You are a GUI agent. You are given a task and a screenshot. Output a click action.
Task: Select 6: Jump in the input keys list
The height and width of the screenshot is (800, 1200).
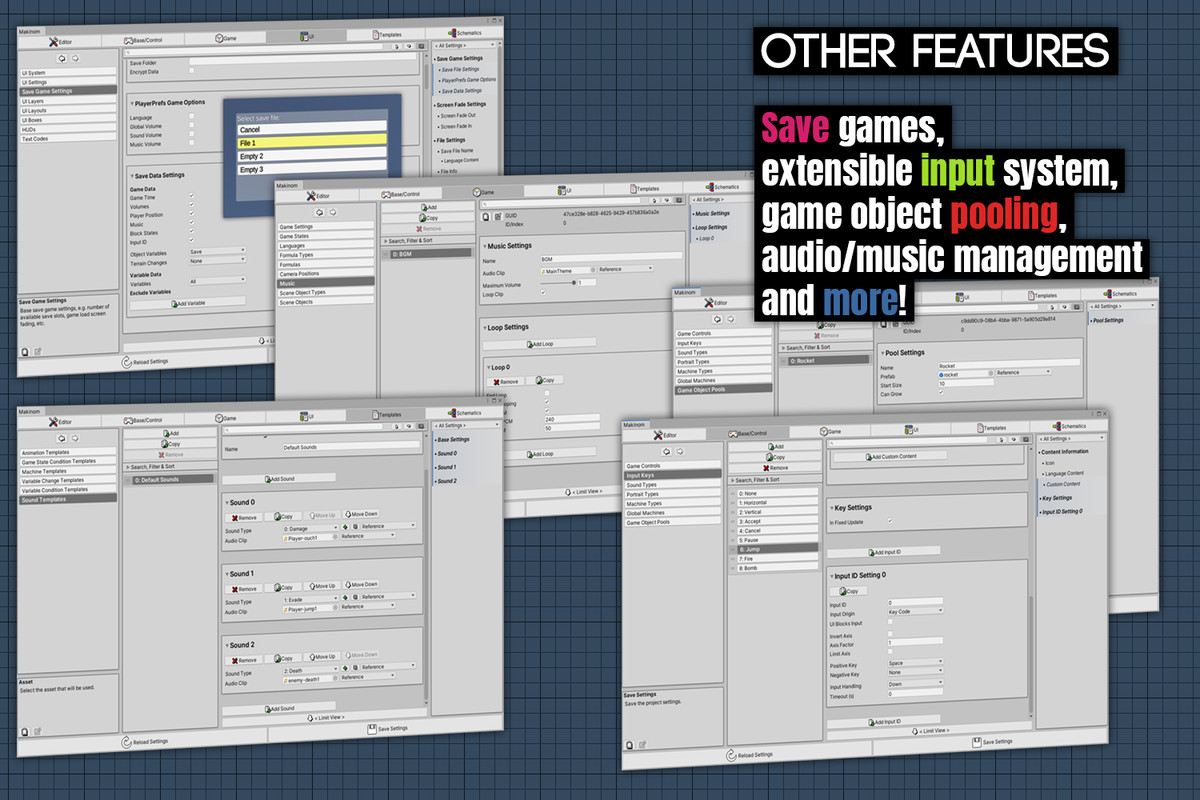tap(776, 550)
